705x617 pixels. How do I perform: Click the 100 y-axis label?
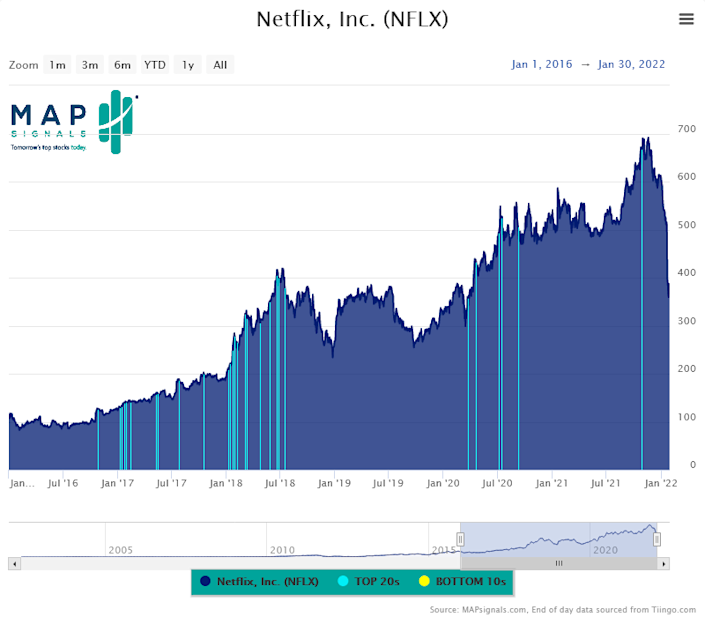pyautogui.click(x=687, y=417)
